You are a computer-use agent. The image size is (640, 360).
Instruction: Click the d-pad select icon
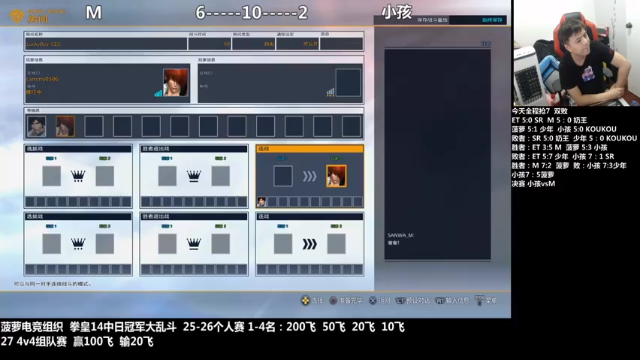305,301
